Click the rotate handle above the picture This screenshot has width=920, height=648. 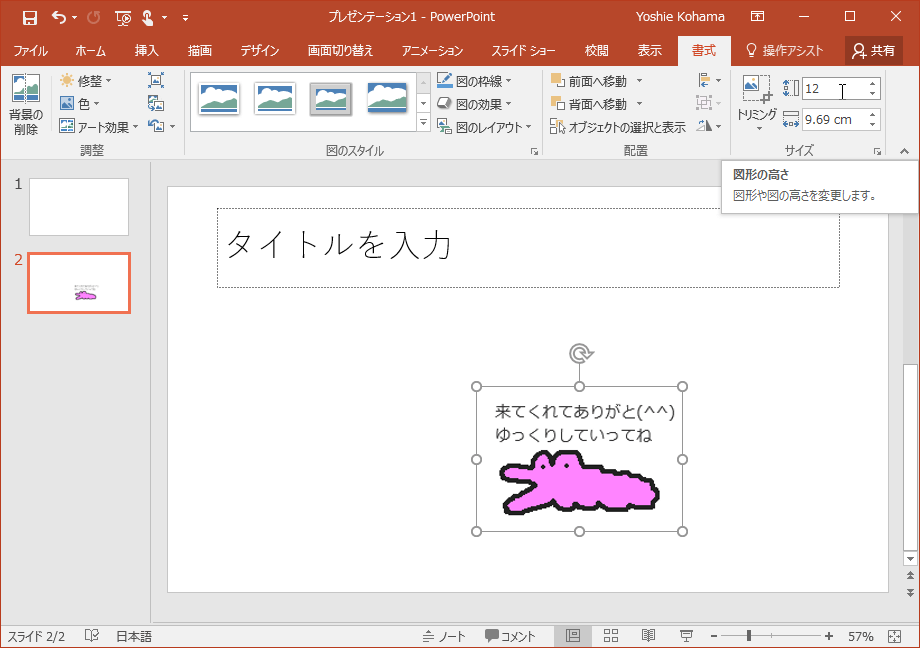[x=580, y=353]
